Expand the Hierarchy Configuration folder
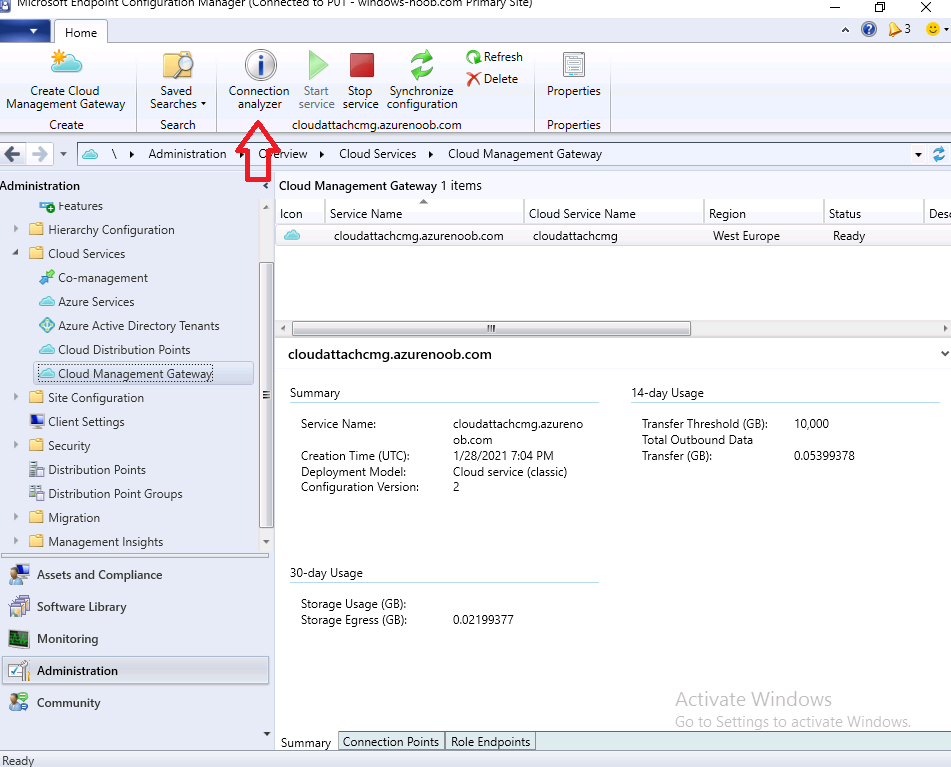 coord(16,229)
